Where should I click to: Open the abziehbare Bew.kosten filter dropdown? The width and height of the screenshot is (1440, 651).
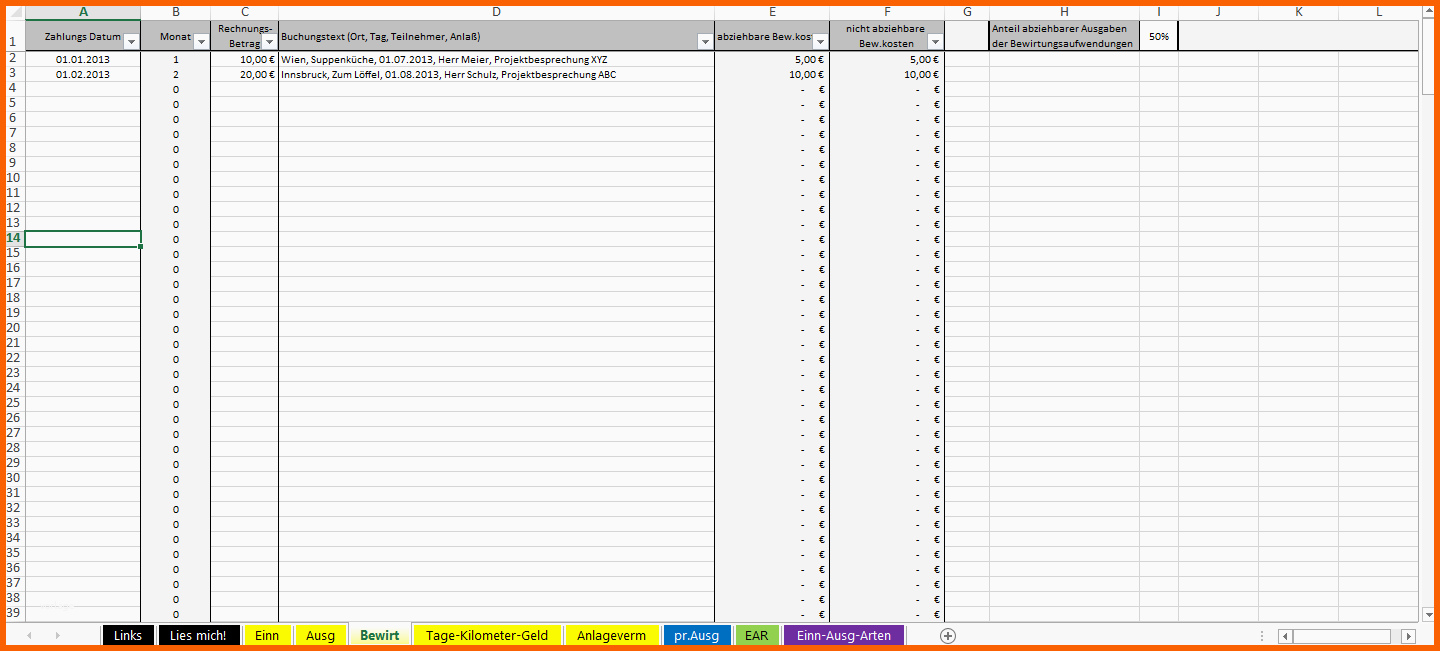[x=820, y=42]
